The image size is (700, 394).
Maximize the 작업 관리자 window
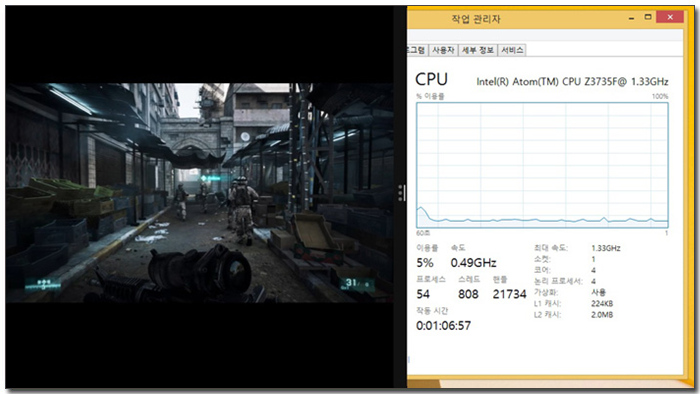tap(648, 17)
